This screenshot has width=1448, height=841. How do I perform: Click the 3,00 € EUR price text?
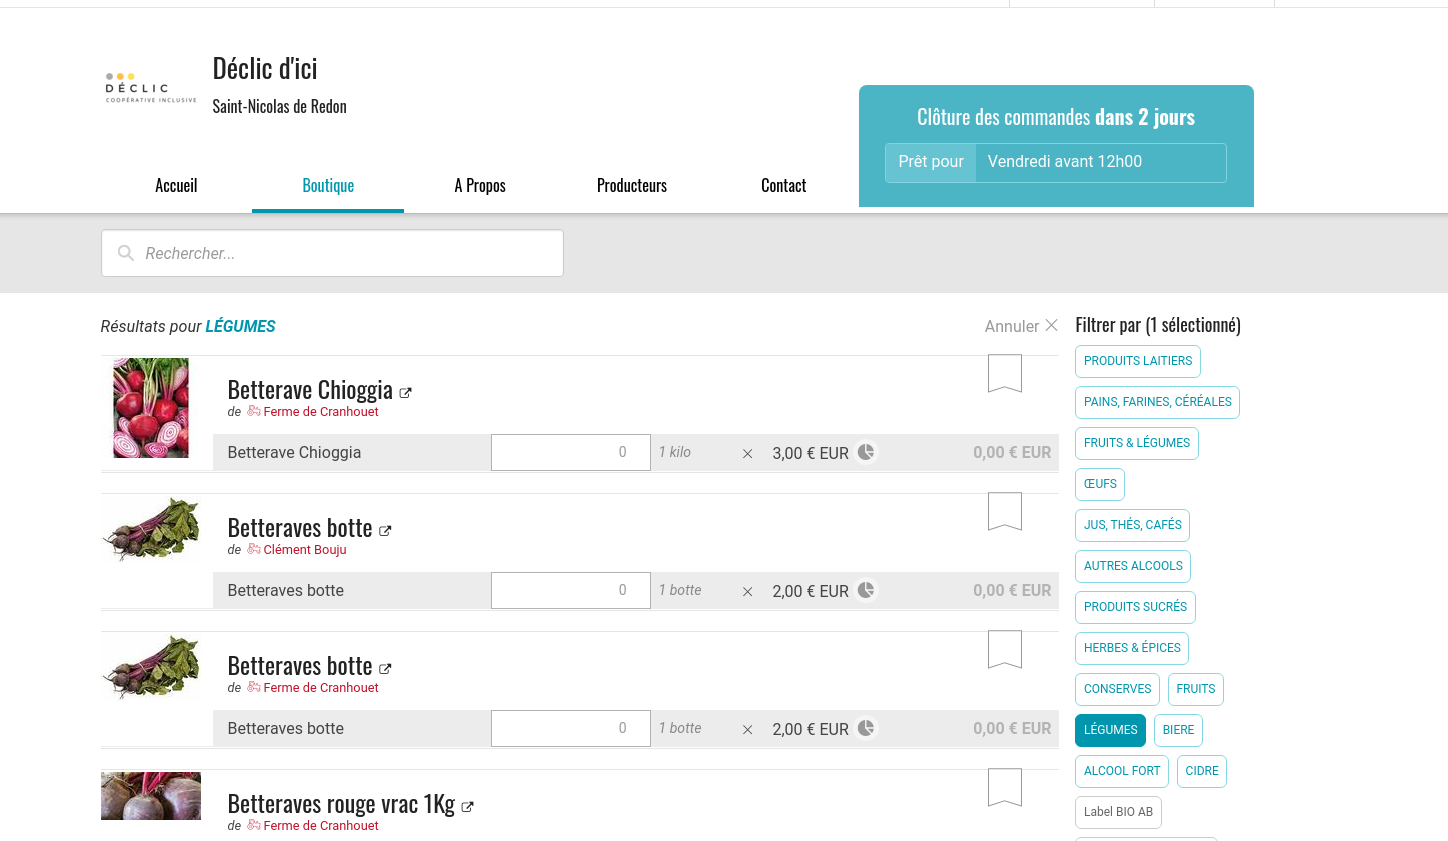tap(811, 453)
